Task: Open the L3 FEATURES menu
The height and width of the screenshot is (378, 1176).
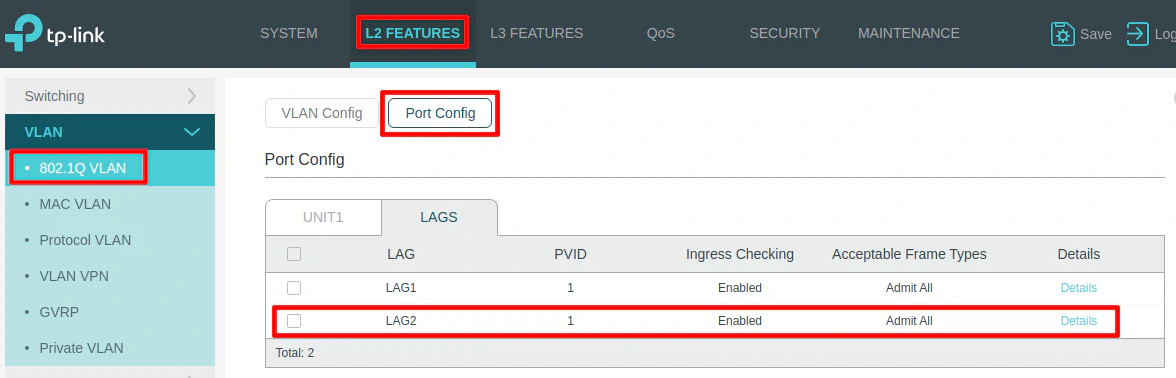Action: pyautogui.click(x=536, y=34)
